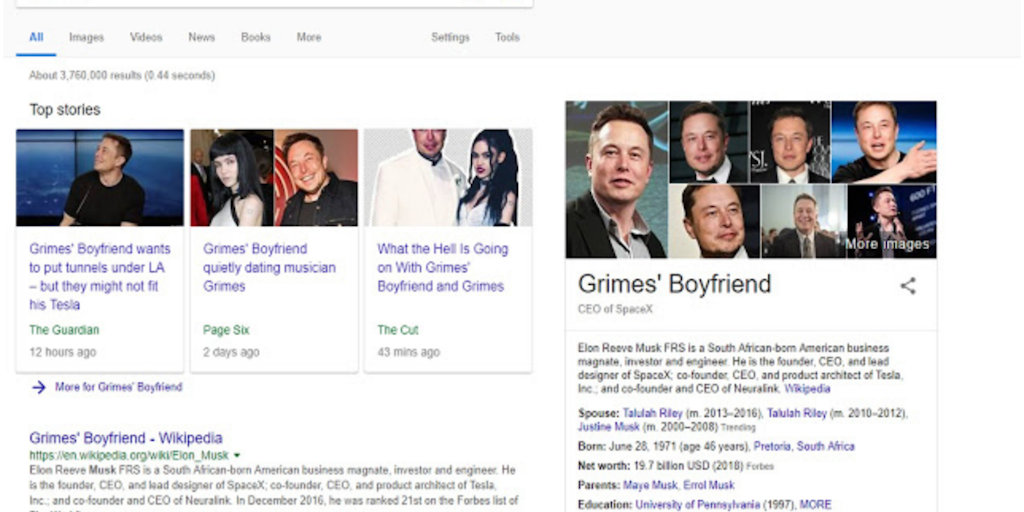Screen dimensions: 1024x512
Task: Open The Cut story What the Hell Is Going on
Action: [442, 268]
